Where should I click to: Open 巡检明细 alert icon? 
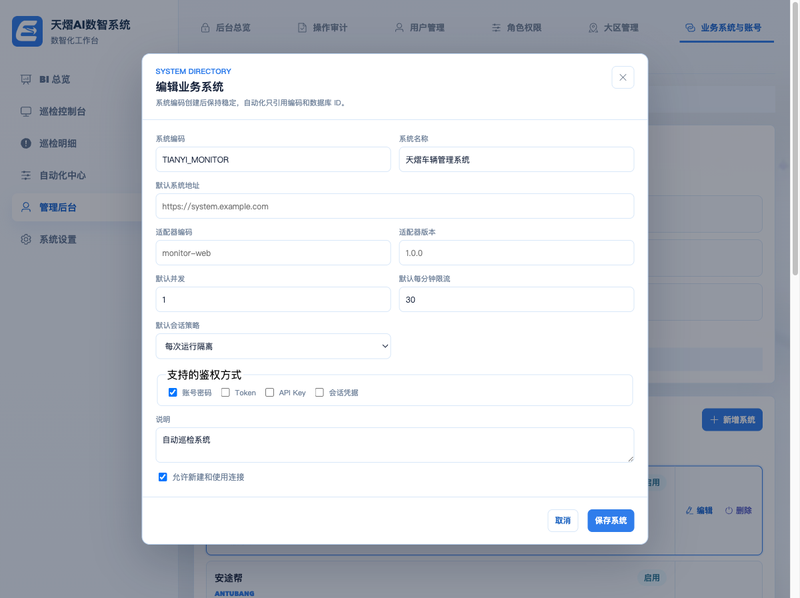coord(26,143)
